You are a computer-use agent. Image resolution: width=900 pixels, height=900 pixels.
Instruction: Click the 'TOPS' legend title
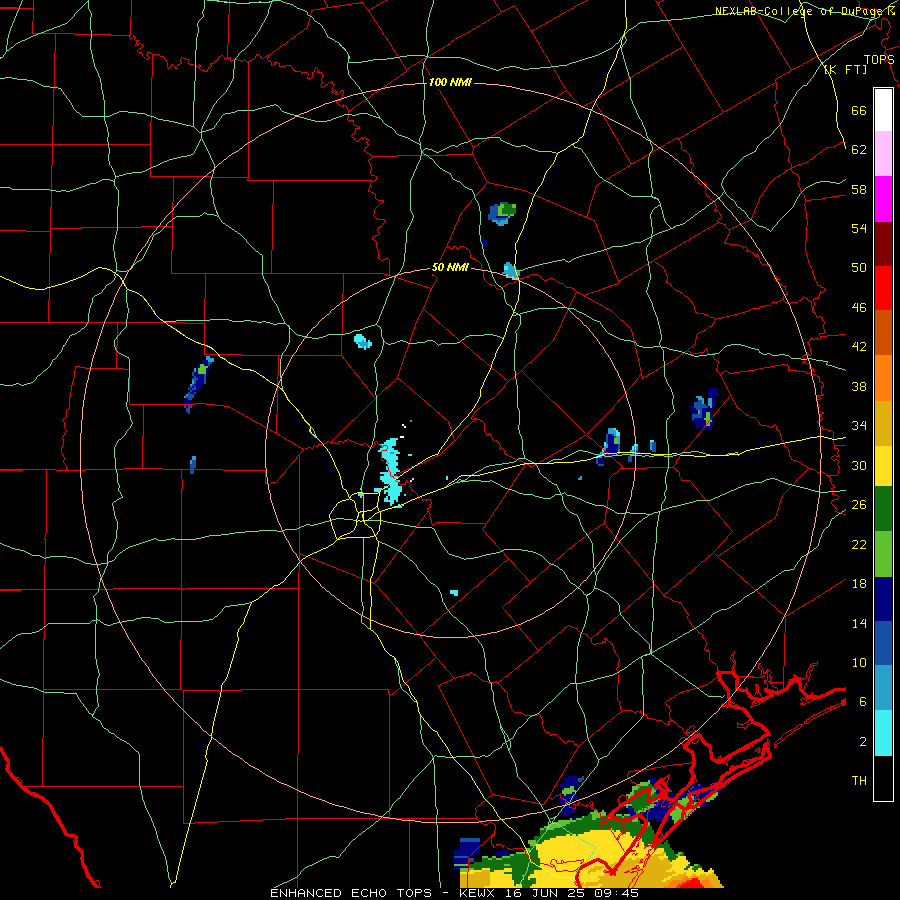coord(879,59)
